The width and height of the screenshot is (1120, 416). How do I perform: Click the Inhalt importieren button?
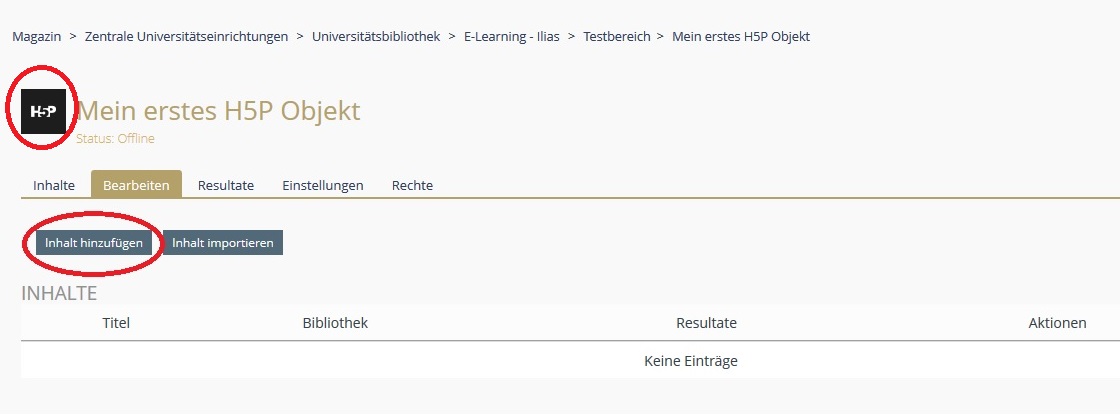click(x=223, y=243)
